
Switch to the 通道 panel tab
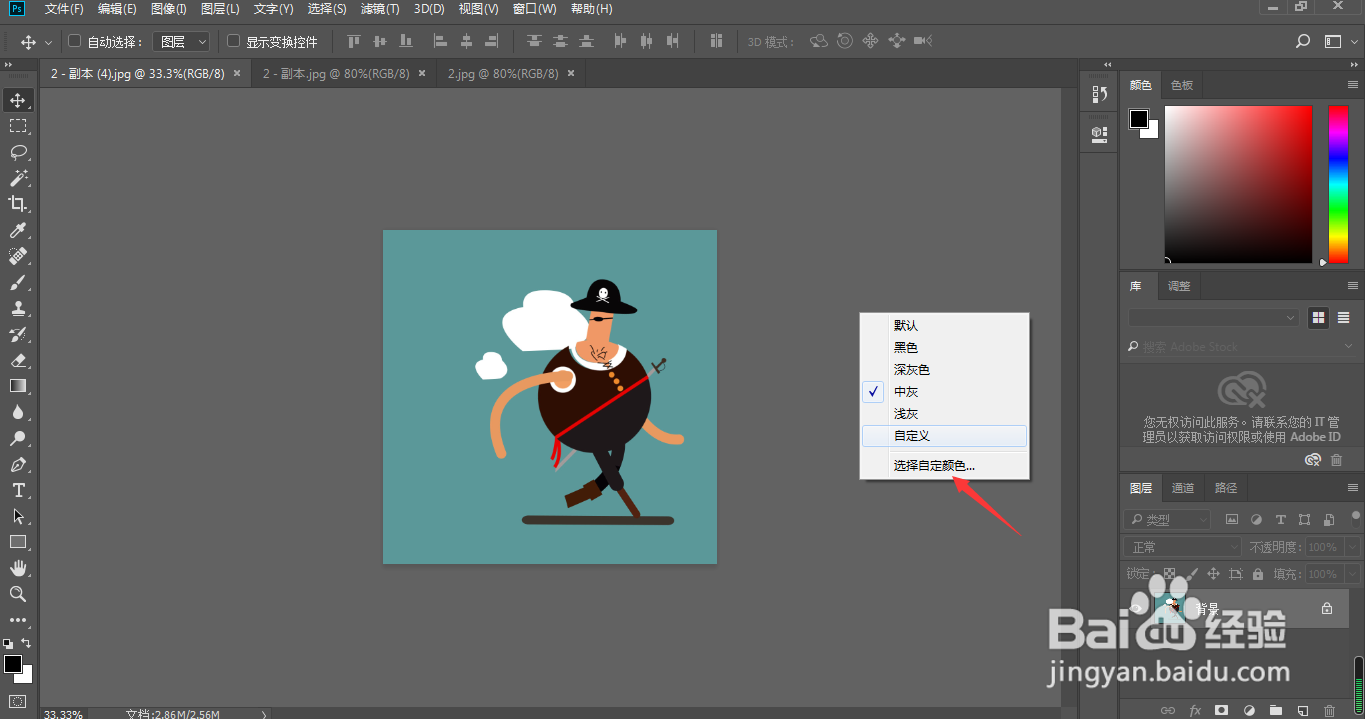[x=1183, y=488]
